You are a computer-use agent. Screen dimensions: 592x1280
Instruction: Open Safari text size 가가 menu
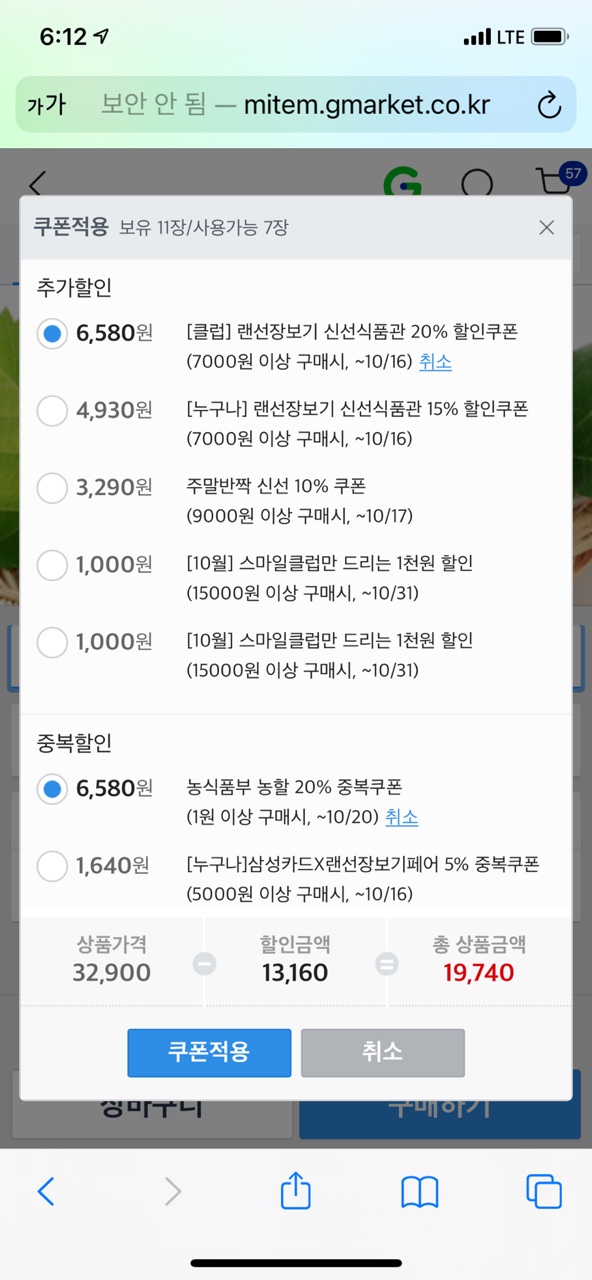pyautogui.click(x=46, y=104)
